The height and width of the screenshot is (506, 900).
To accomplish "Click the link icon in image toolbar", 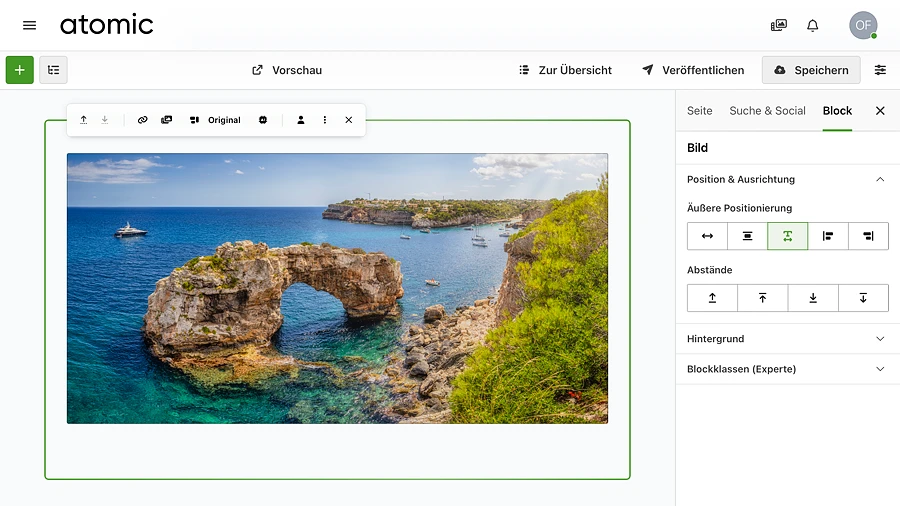I will point(142,120).
